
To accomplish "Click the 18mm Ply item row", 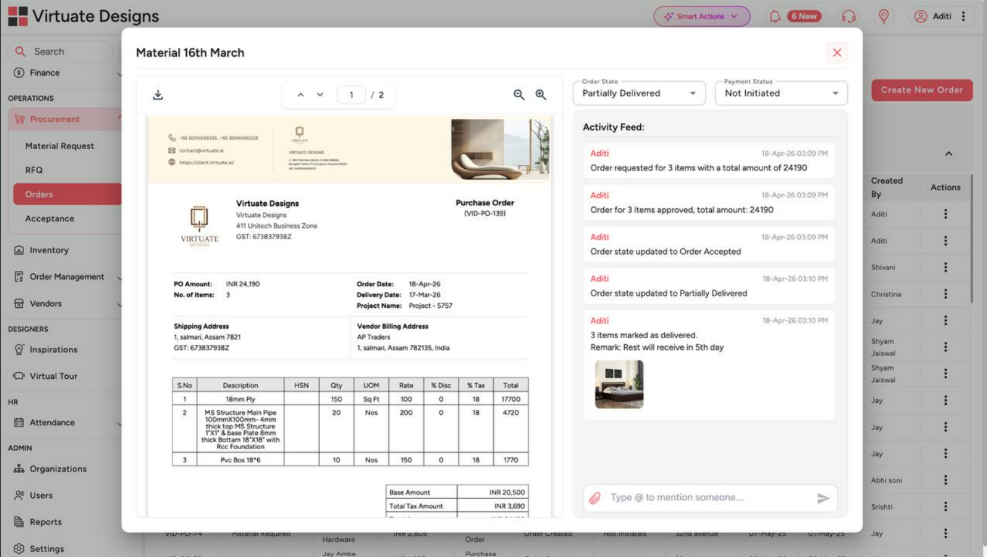I will [x=350, y=400].
